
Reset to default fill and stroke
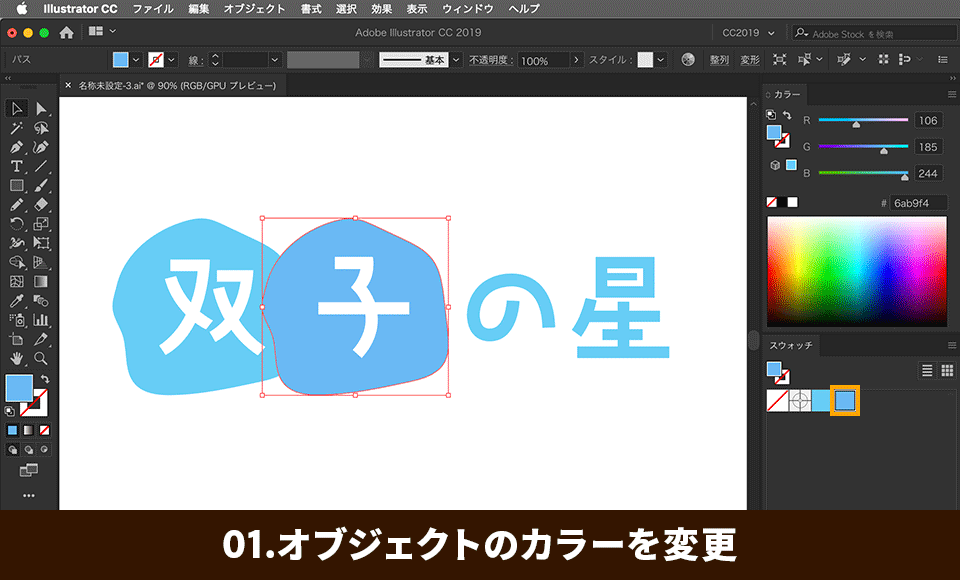(x=9, y=411)
